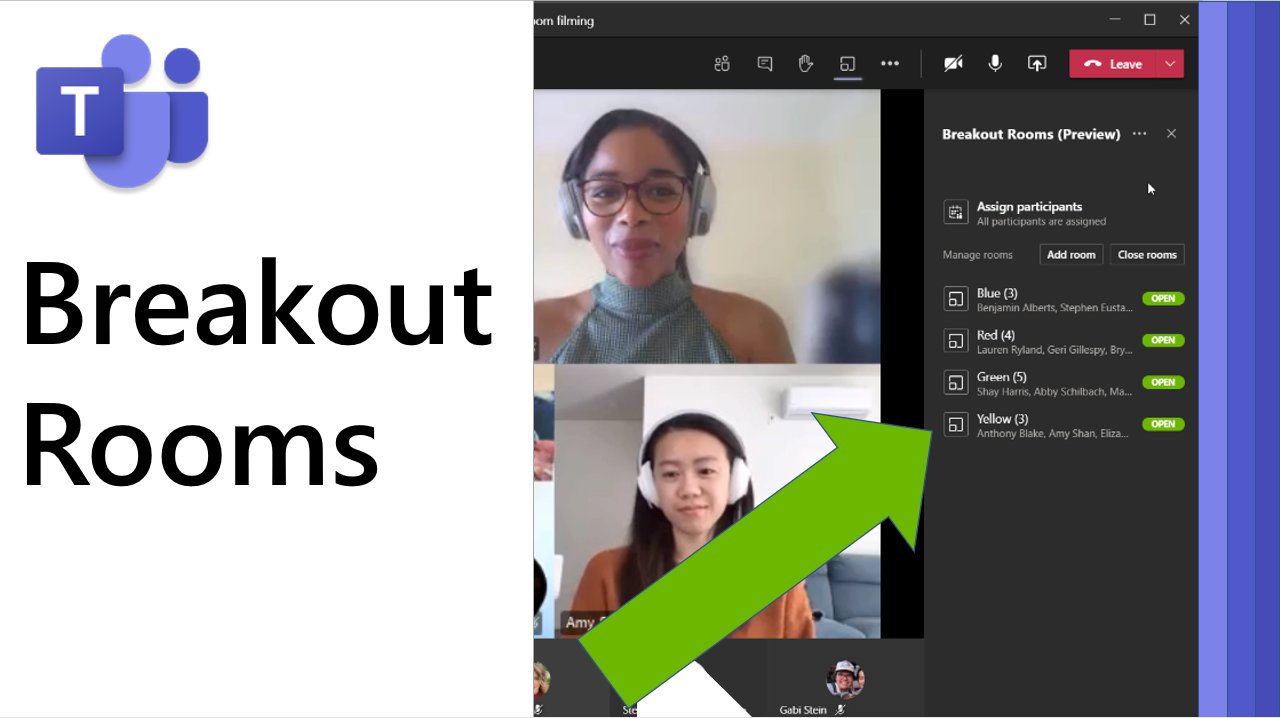Toggle the Breakout rooms panel icon
1280x718 pixels.
click(x=847, y=64)
